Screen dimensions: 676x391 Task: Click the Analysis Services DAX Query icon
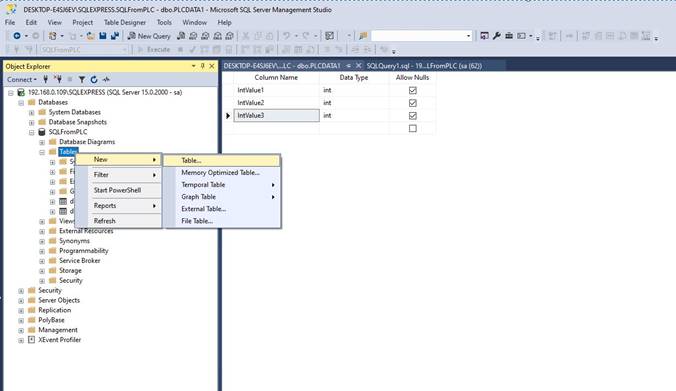(x=229, y=36)
